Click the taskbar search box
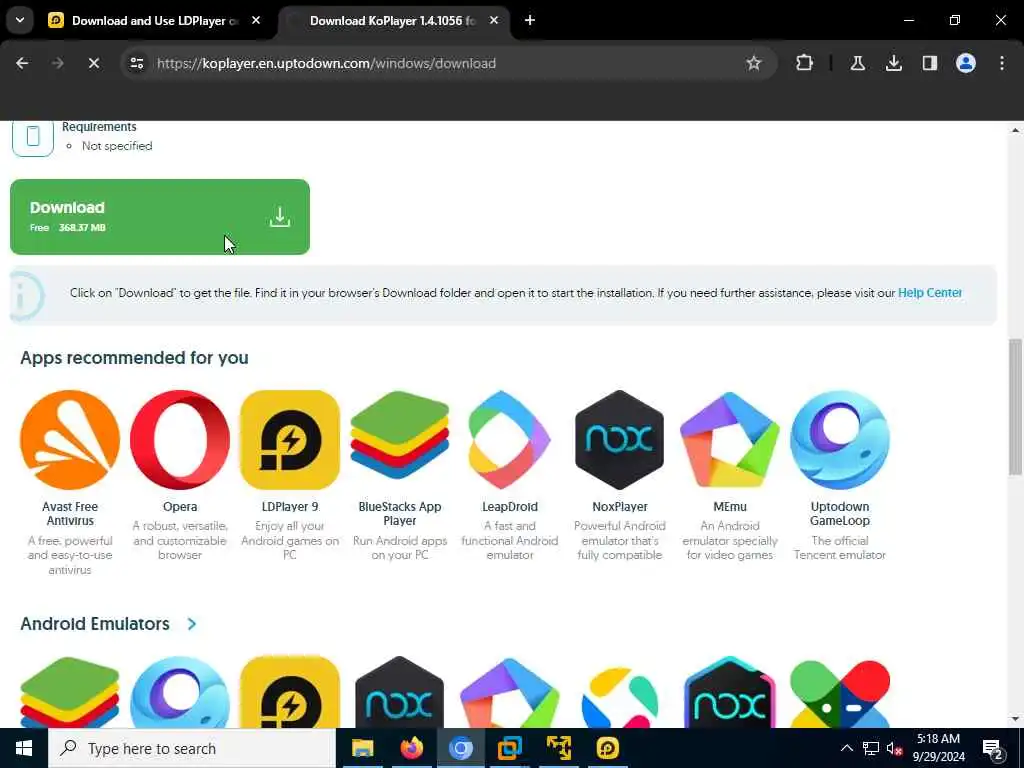Screen dimensions: 1024x768 pos(192,748)
